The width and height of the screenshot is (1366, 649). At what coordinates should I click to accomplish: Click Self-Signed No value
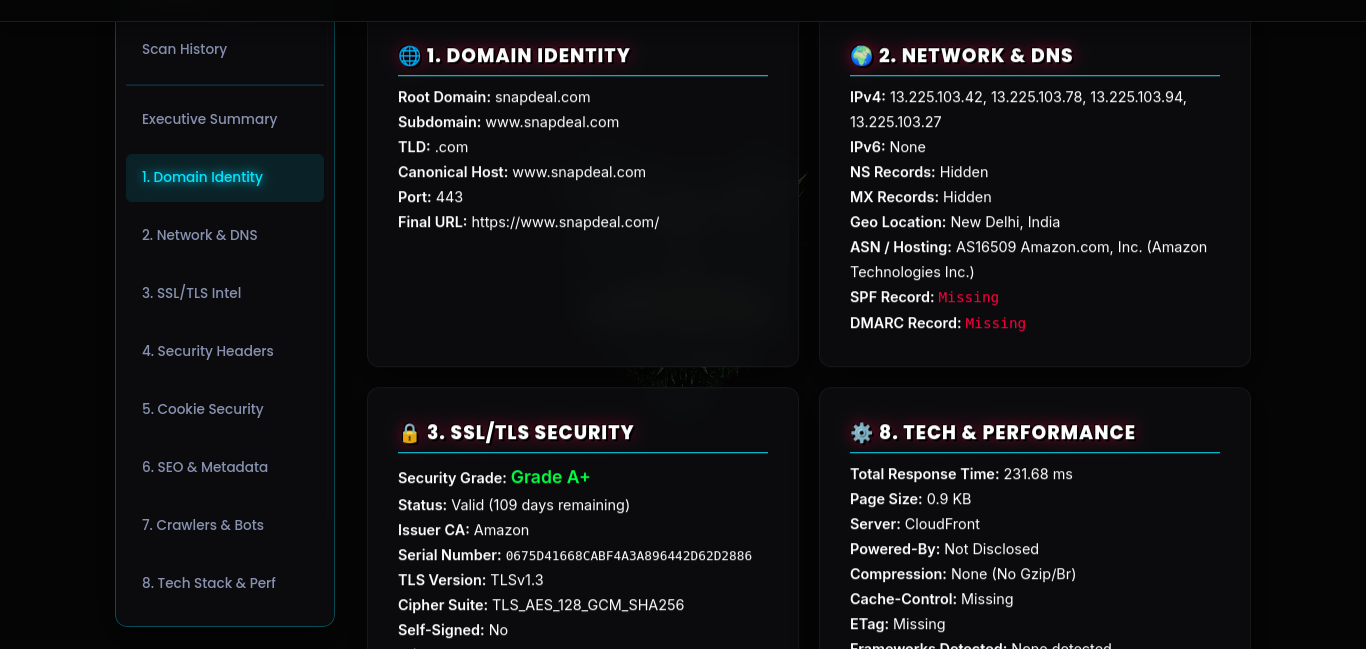498,630
